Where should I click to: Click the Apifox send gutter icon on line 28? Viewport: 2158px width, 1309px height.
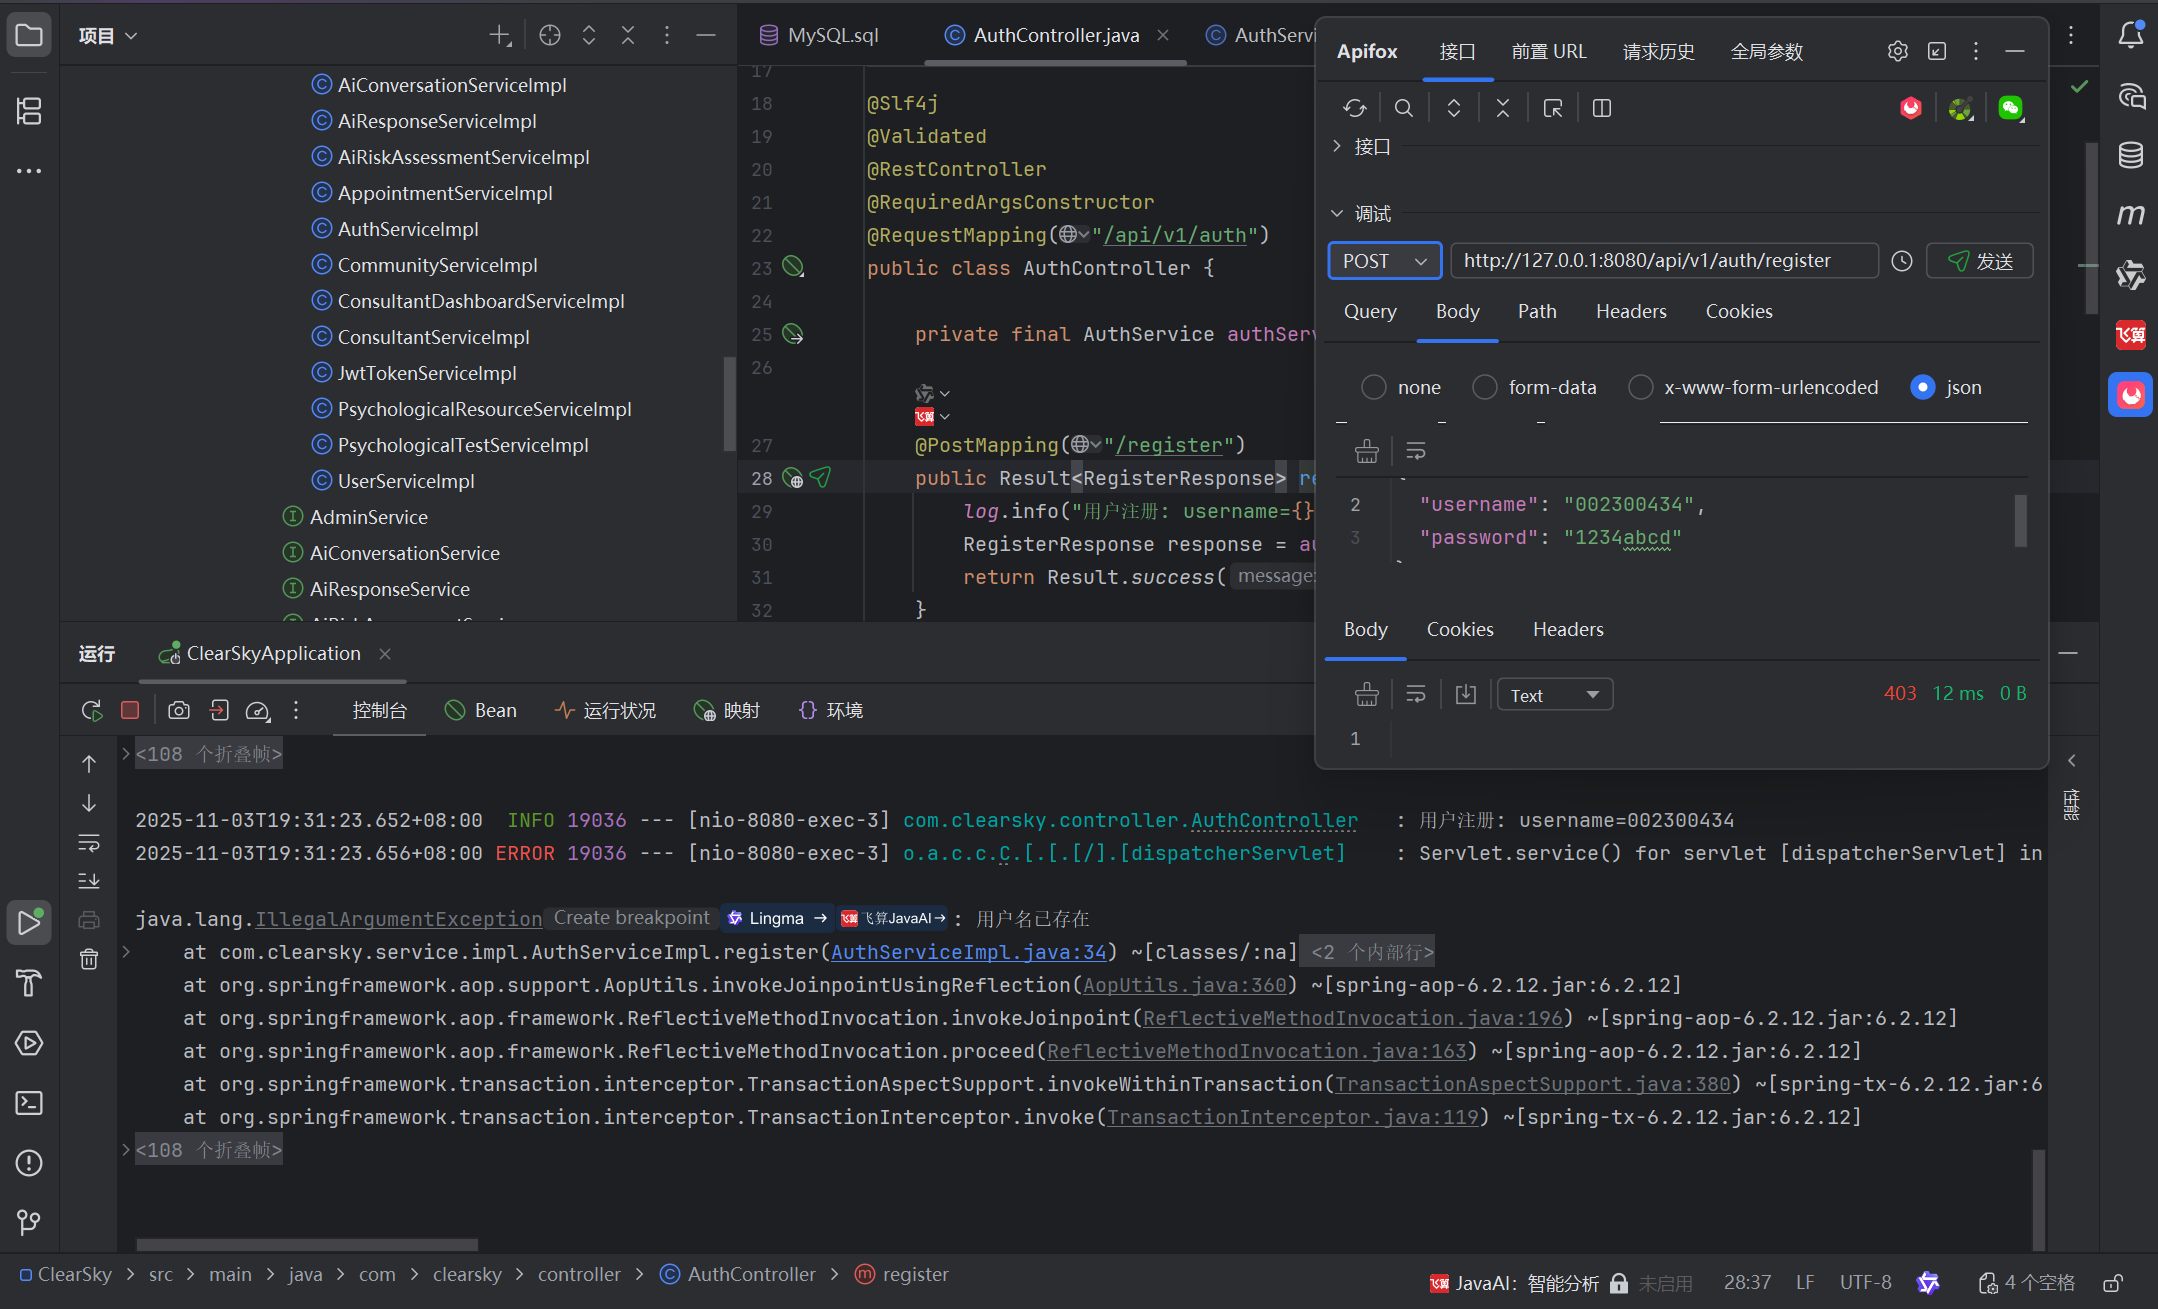(821, 477)
